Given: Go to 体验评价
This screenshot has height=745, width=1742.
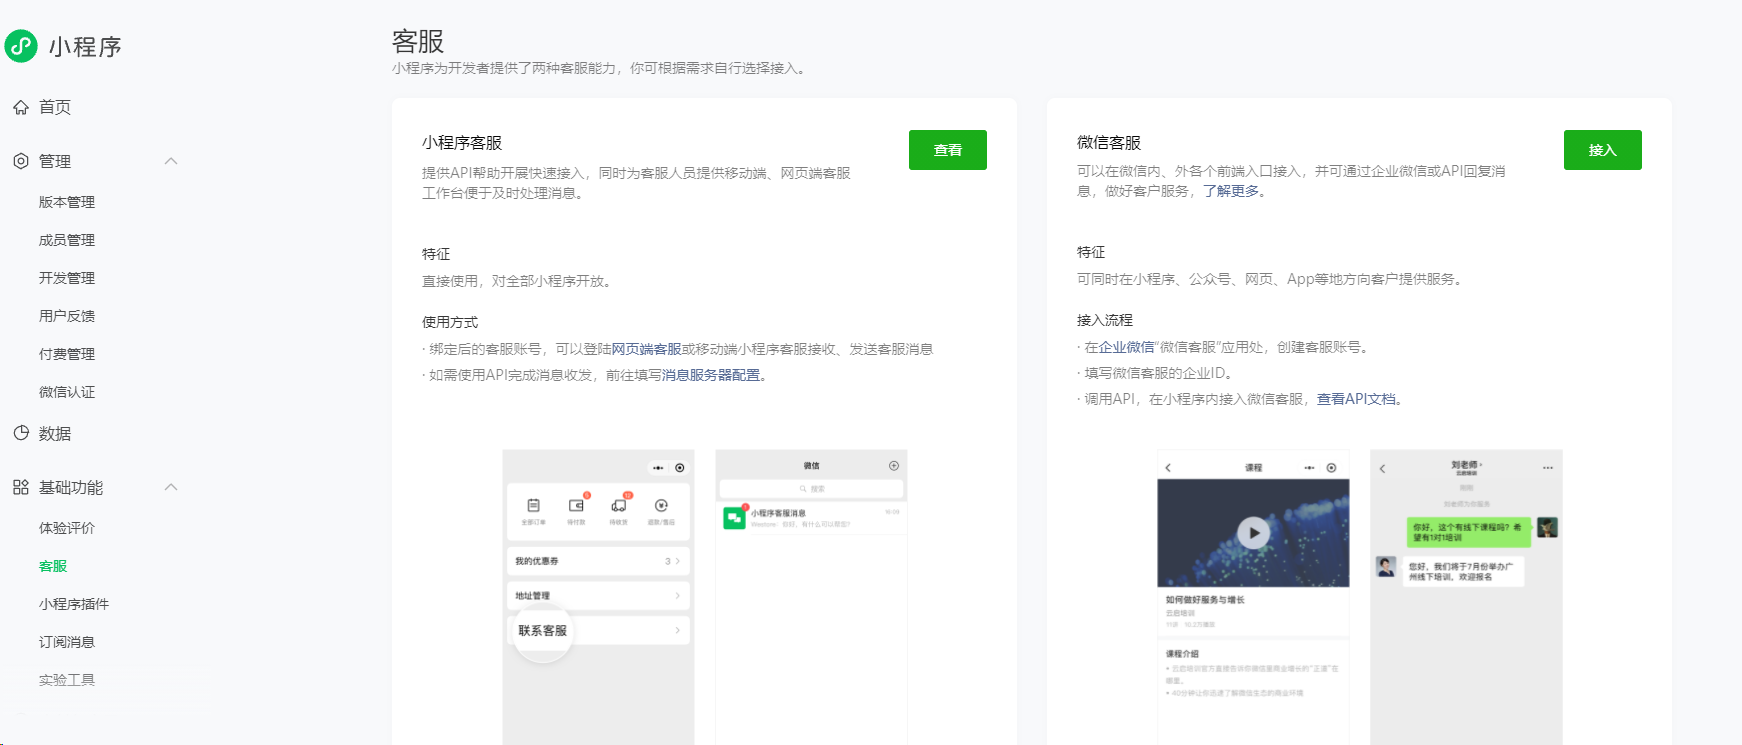Looking at the screenshot, I should (x=67, y=528).
